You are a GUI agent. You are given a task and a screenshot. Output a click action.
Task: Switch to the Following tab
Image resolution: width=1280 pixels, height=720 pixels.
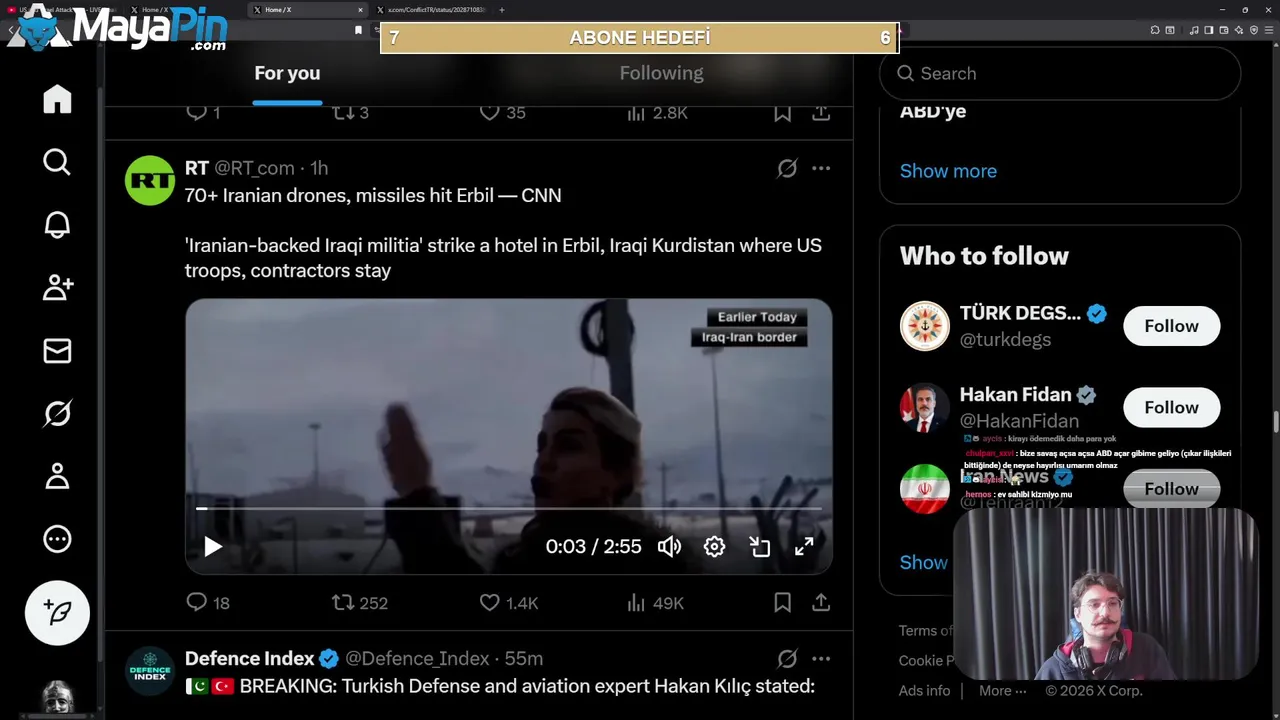[661, 74]
